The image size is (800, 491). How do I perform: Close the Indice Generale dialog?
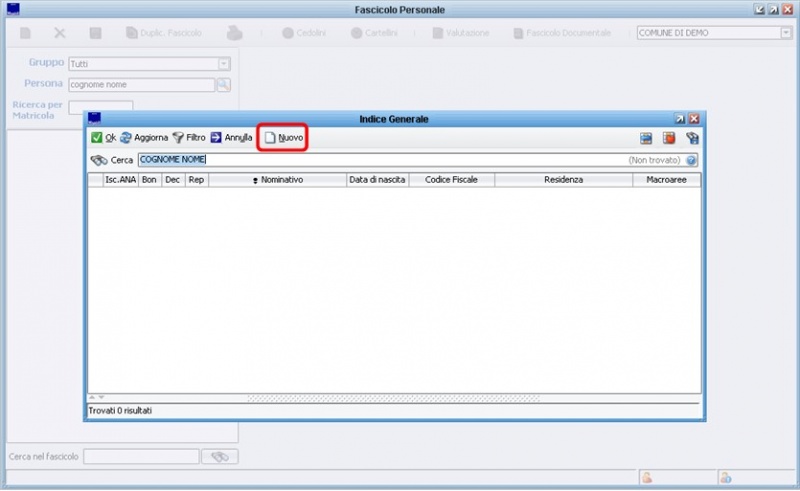tap(694, 119)
